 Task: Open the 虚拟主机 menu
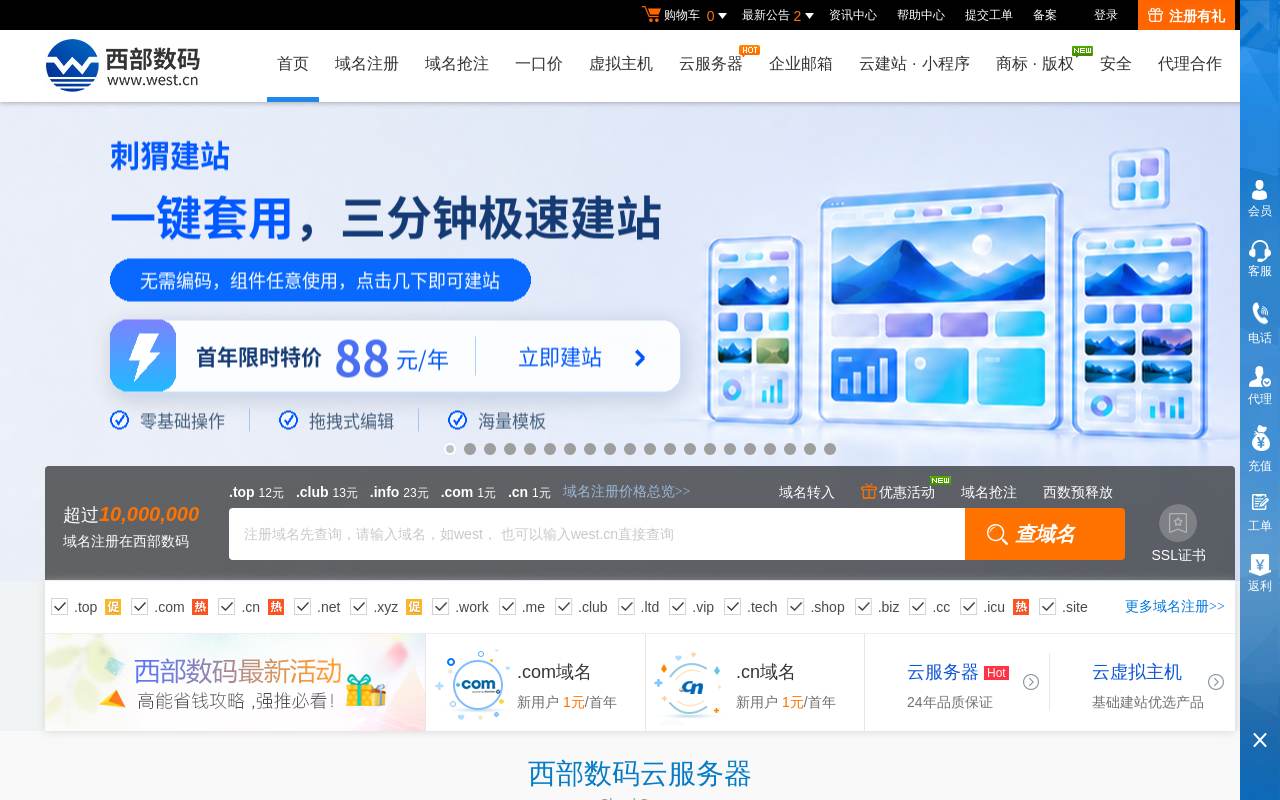point(621,64)
